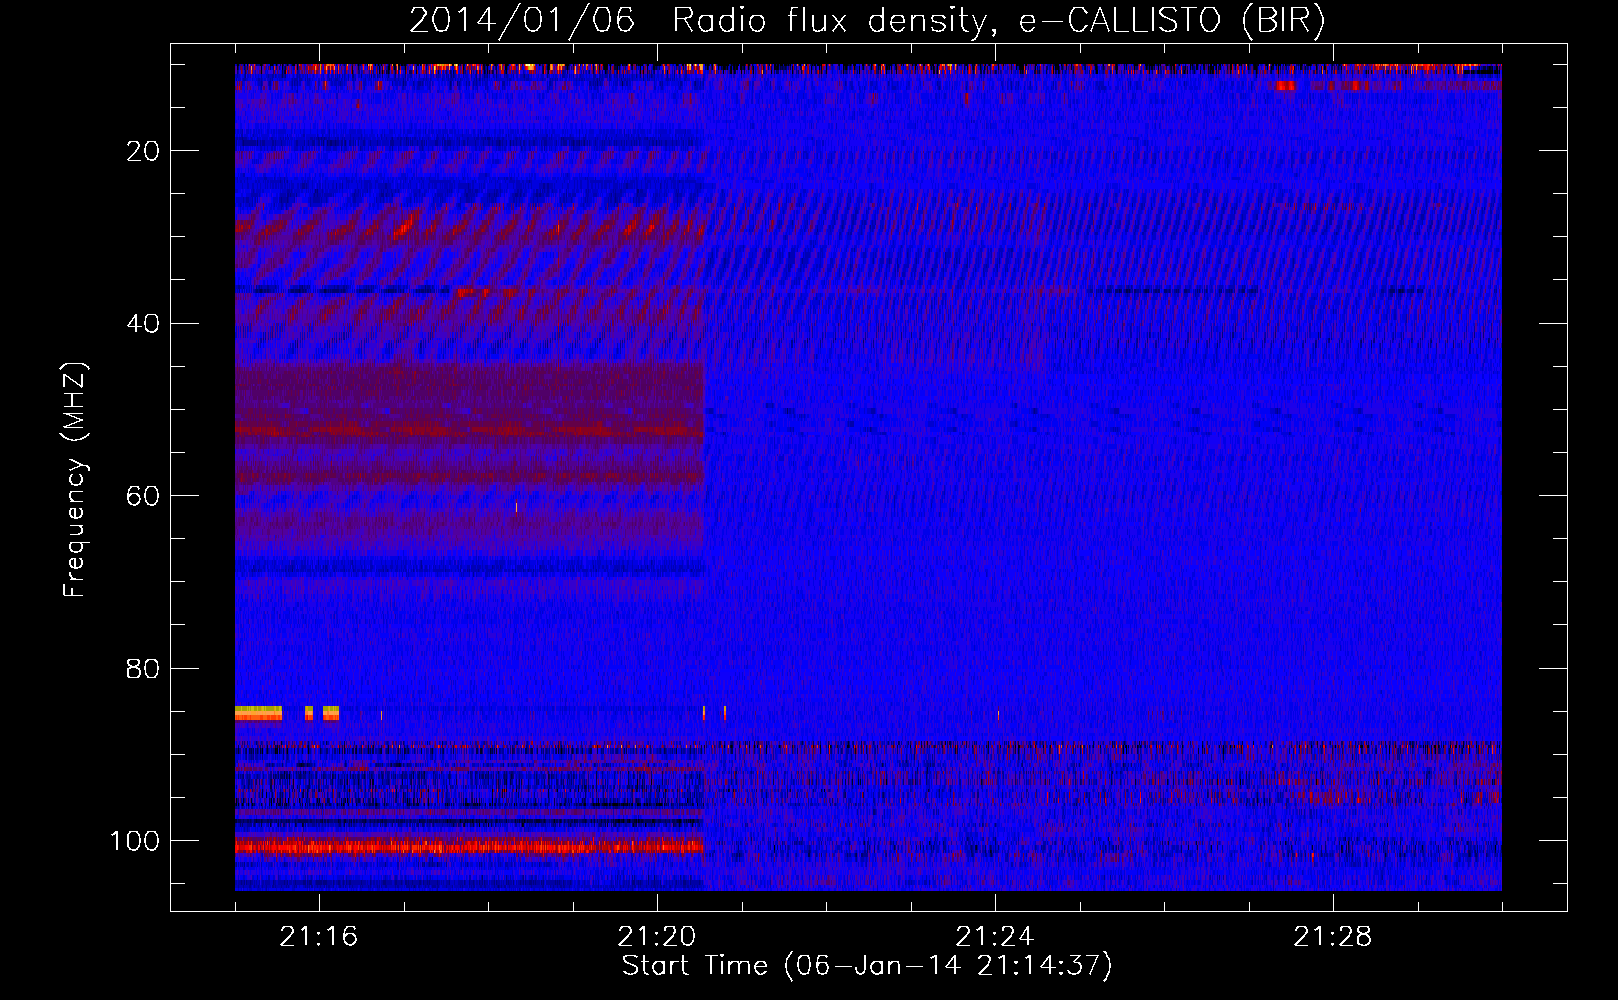The width and height of the screenshot is (1618, 1000).
Task: Click the "Frequency (MHZ)" axis label
Action: click(75, 479)
